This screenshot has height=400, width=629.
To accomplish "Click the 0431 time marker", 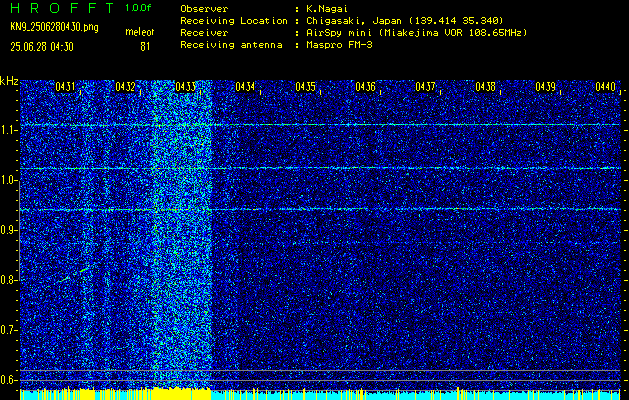I will tap(65, 87).
